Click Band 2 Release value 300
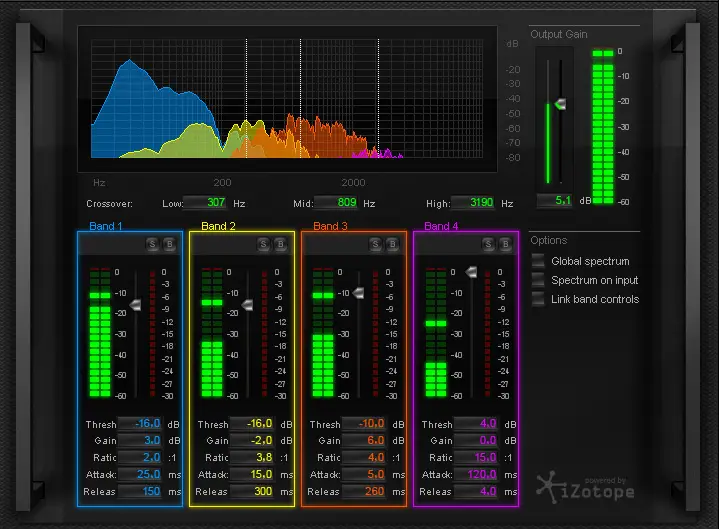The image size is (719, 529). (252, 491)
